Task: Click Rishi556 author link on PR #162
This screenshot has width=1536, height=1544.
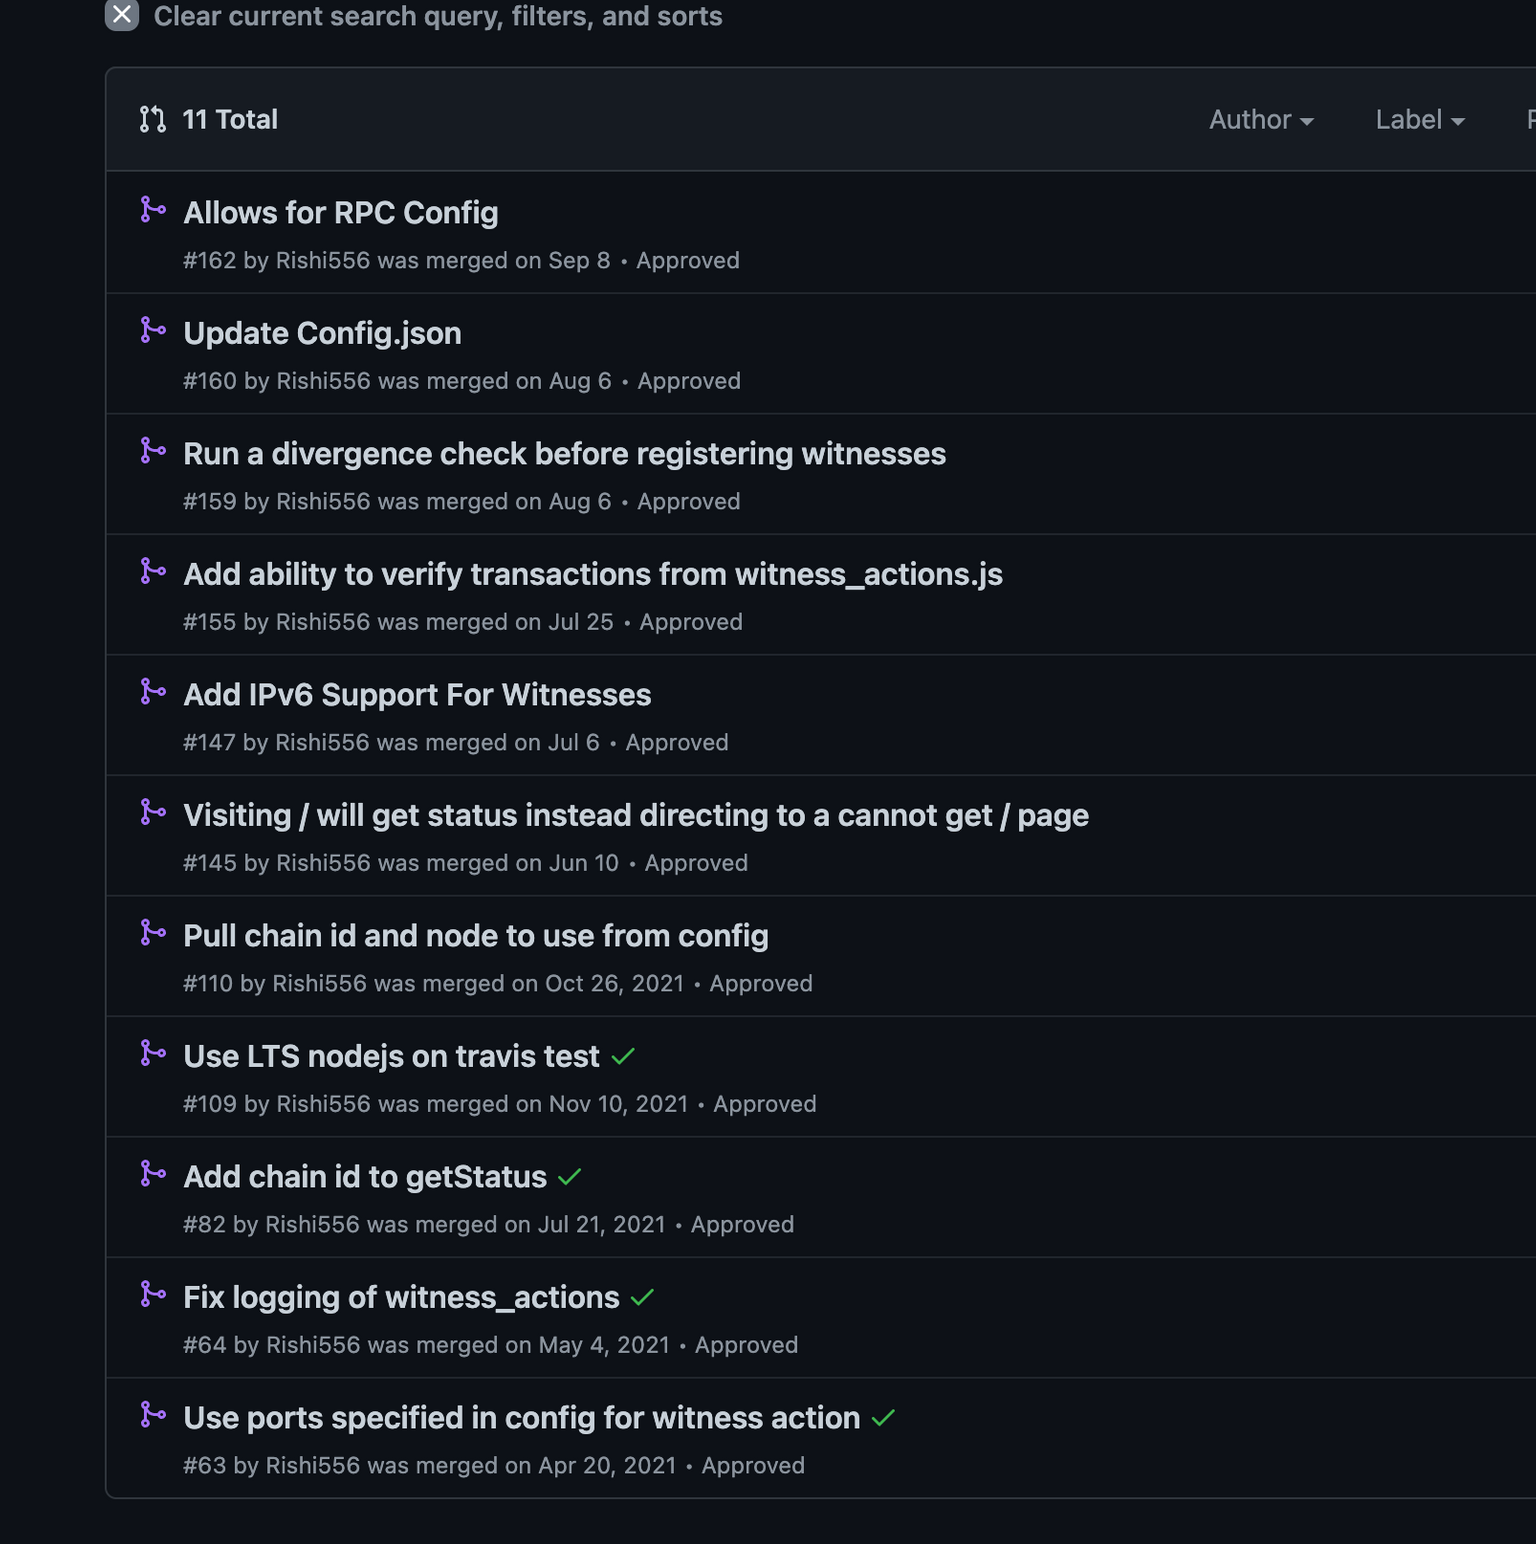Action: 323,261
